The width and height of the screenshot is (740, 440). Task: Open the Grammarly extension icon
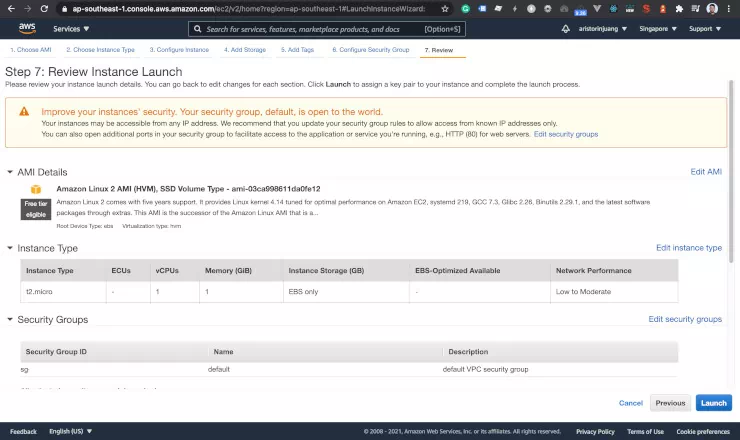[x=465, y=8]
